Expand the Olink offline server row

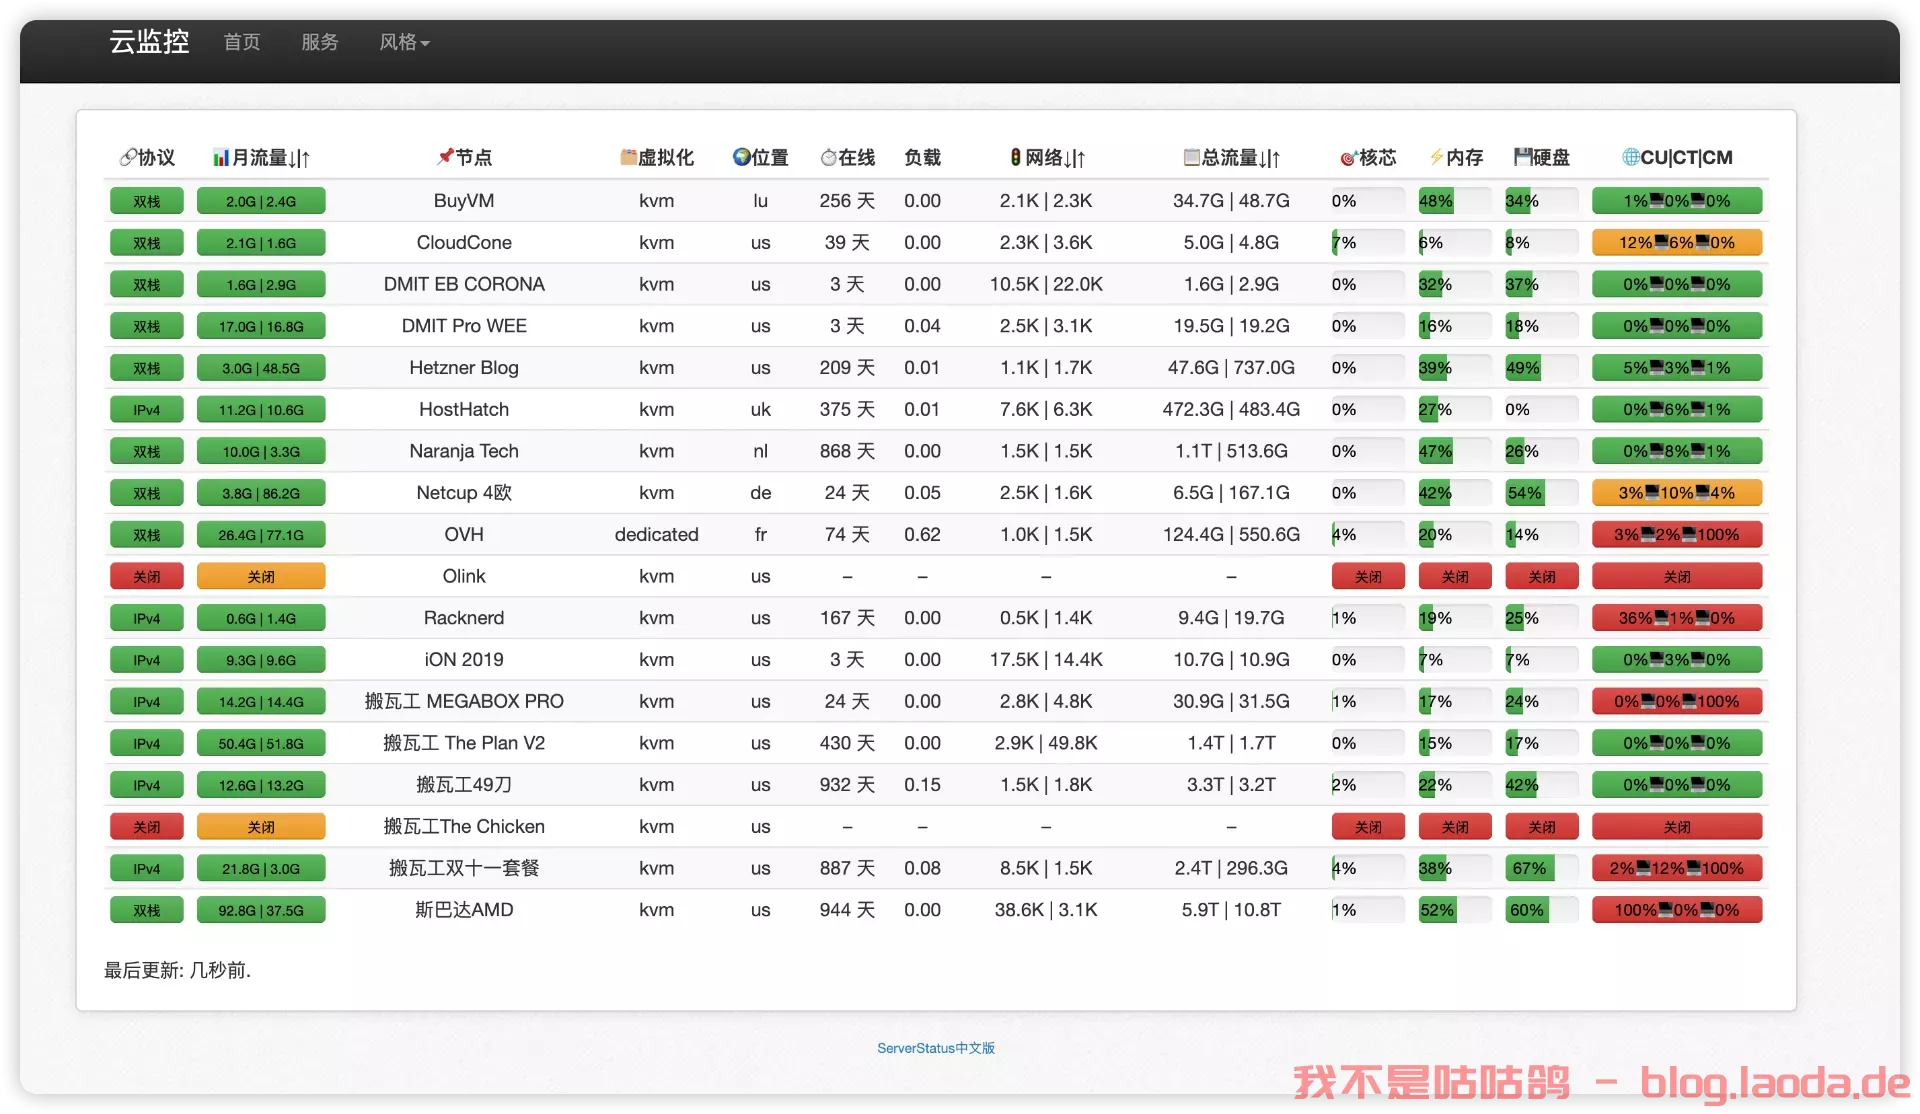click(464, 577)
